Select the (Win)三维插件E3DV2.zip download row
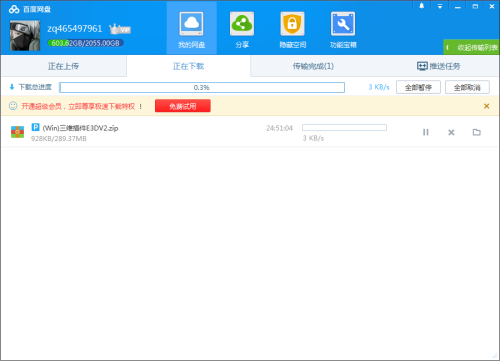 click(250, 132)
